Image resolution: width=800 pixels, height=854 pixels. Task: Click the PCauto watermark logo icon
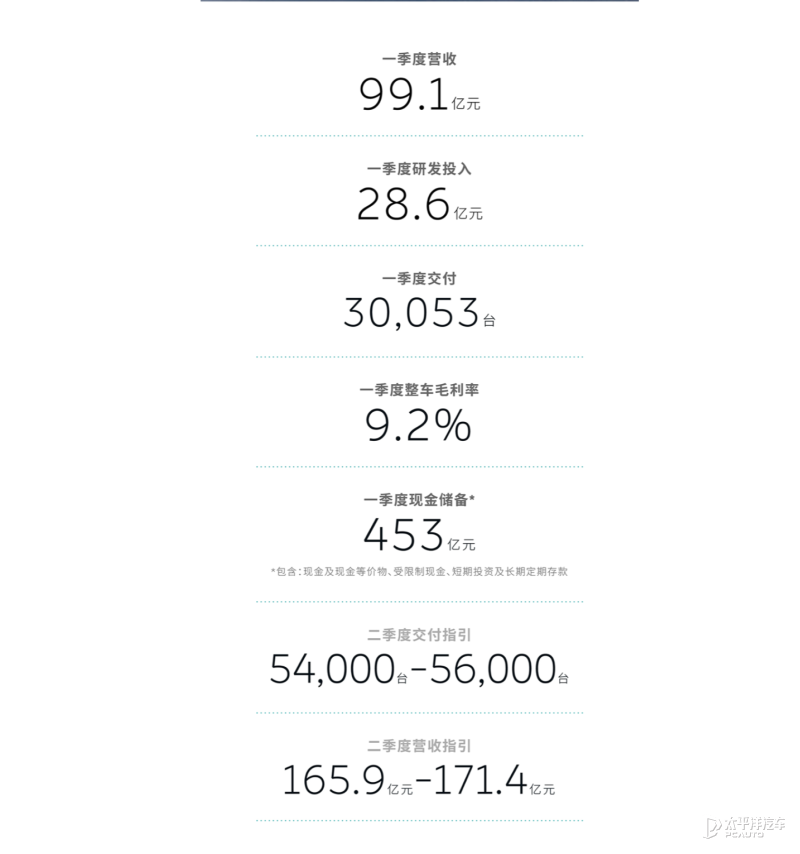click(712, 827)
